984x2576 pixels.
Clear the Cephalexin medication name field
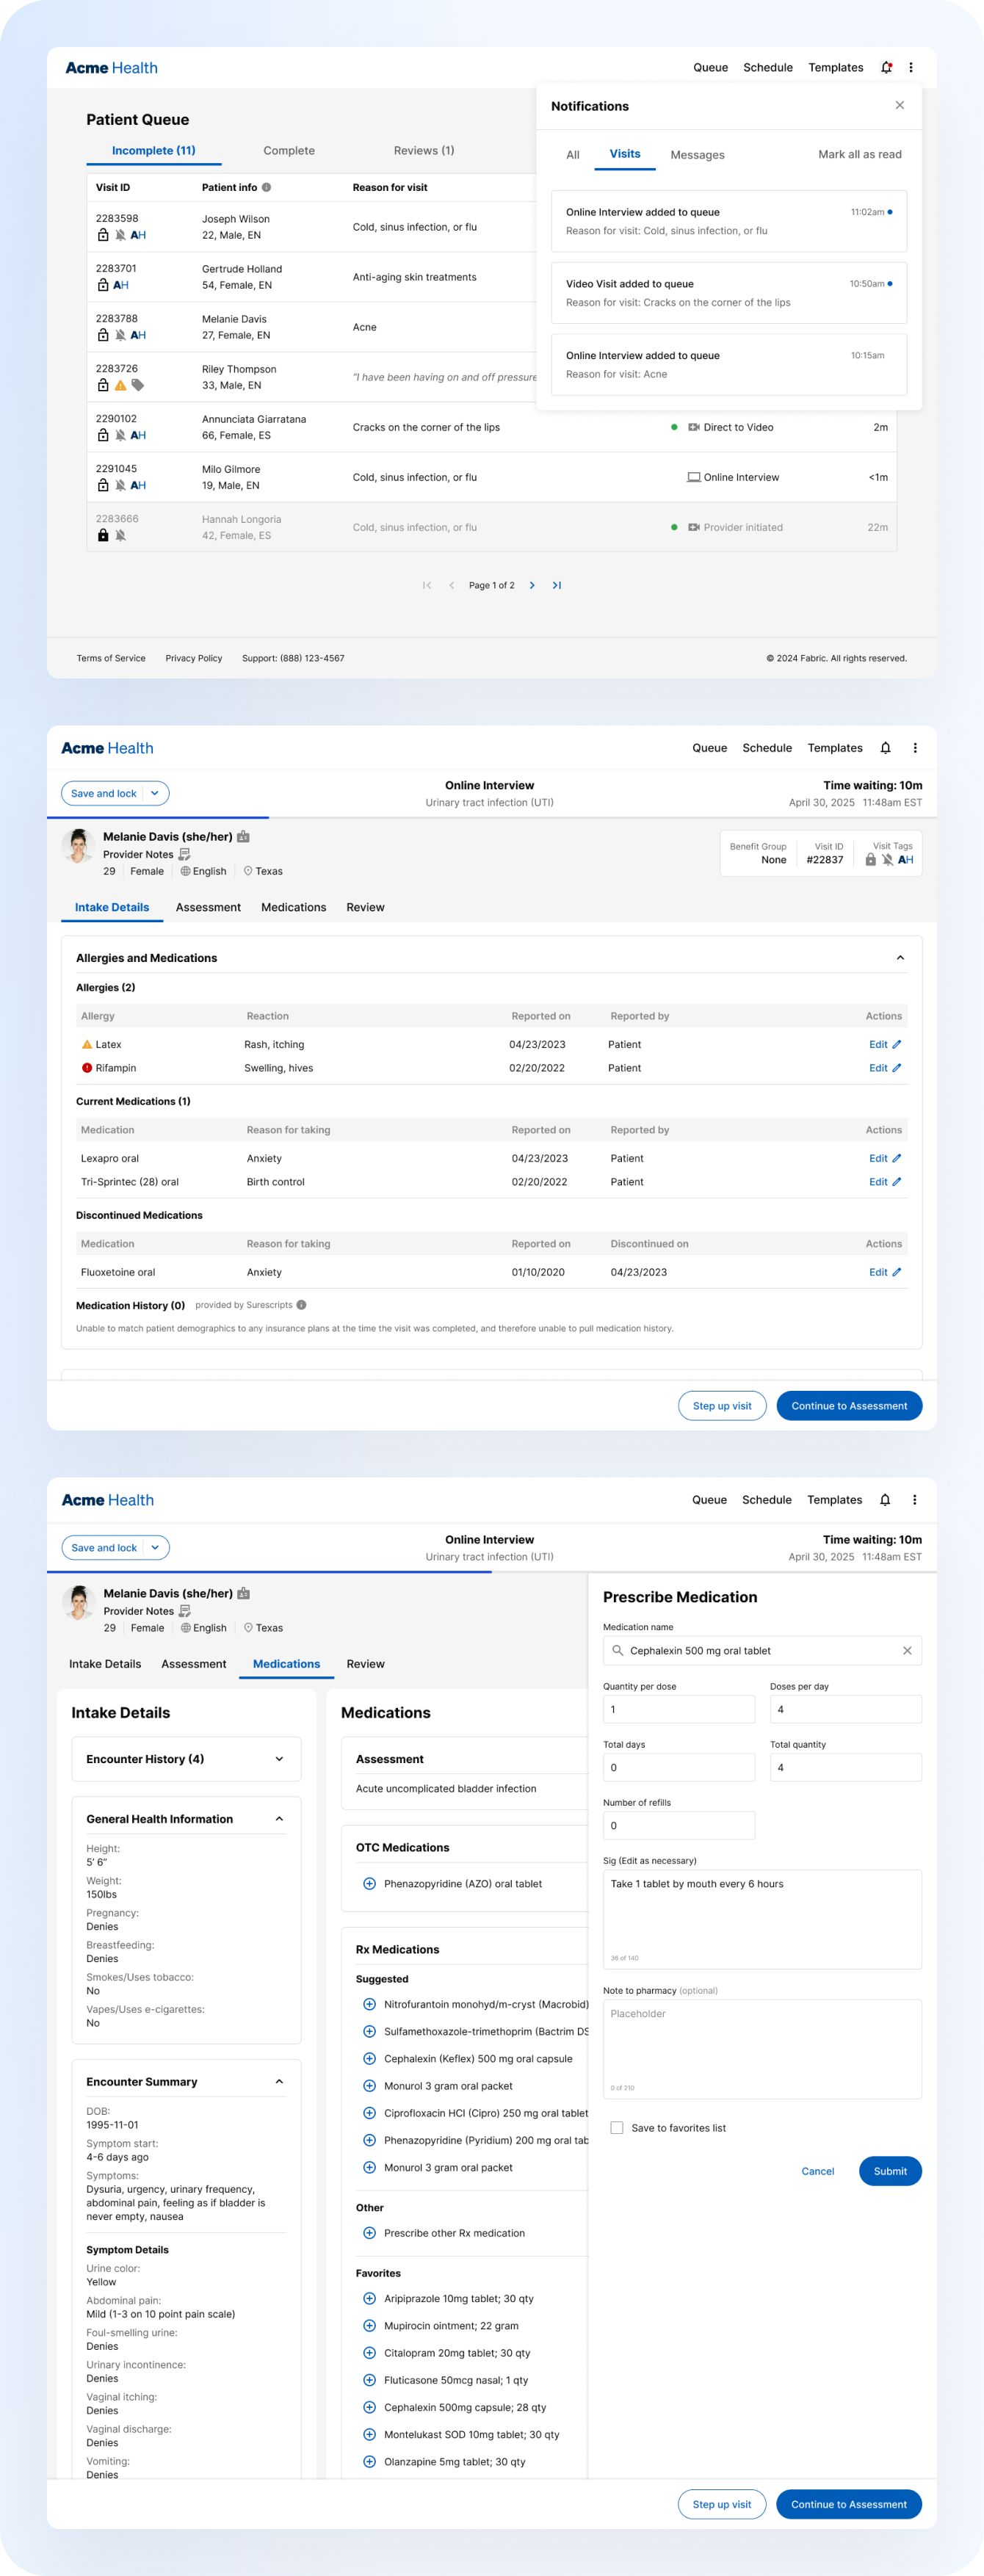click(x=907, y=1651)
